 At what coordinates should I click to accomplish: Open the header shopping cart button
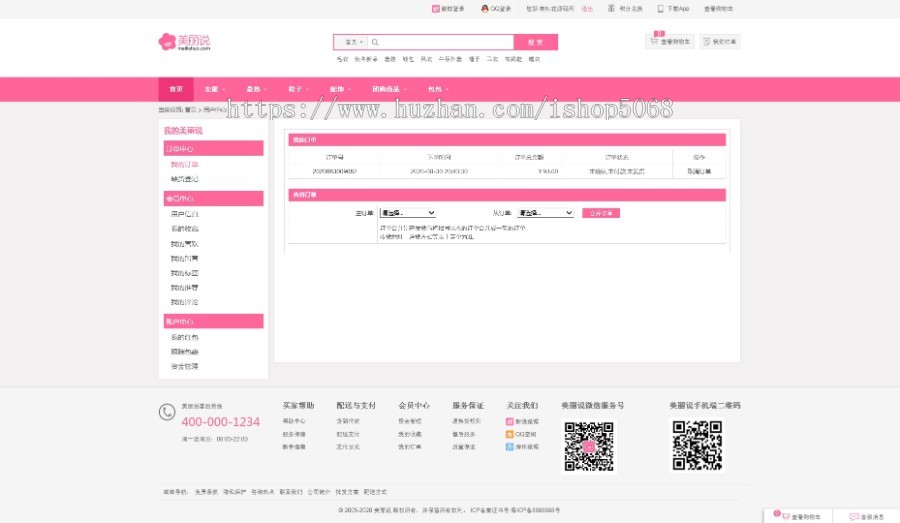(670, 41)
